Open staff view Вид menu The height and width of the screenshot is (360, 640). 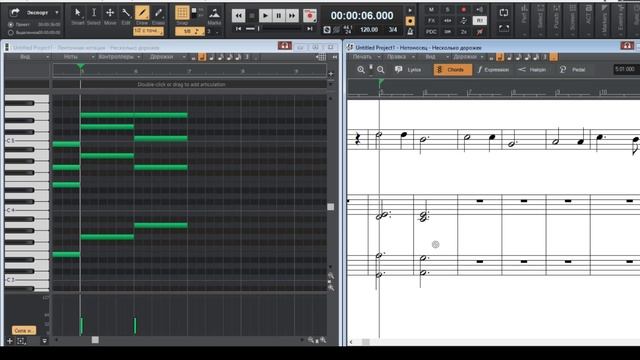[x=430, y=57]
